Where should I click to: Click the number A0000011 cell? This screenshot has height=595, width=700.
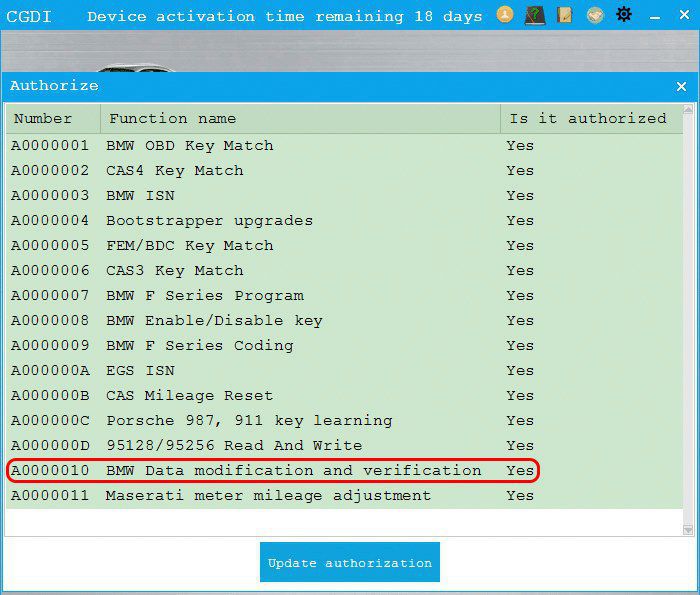click(x=50, y=495)
